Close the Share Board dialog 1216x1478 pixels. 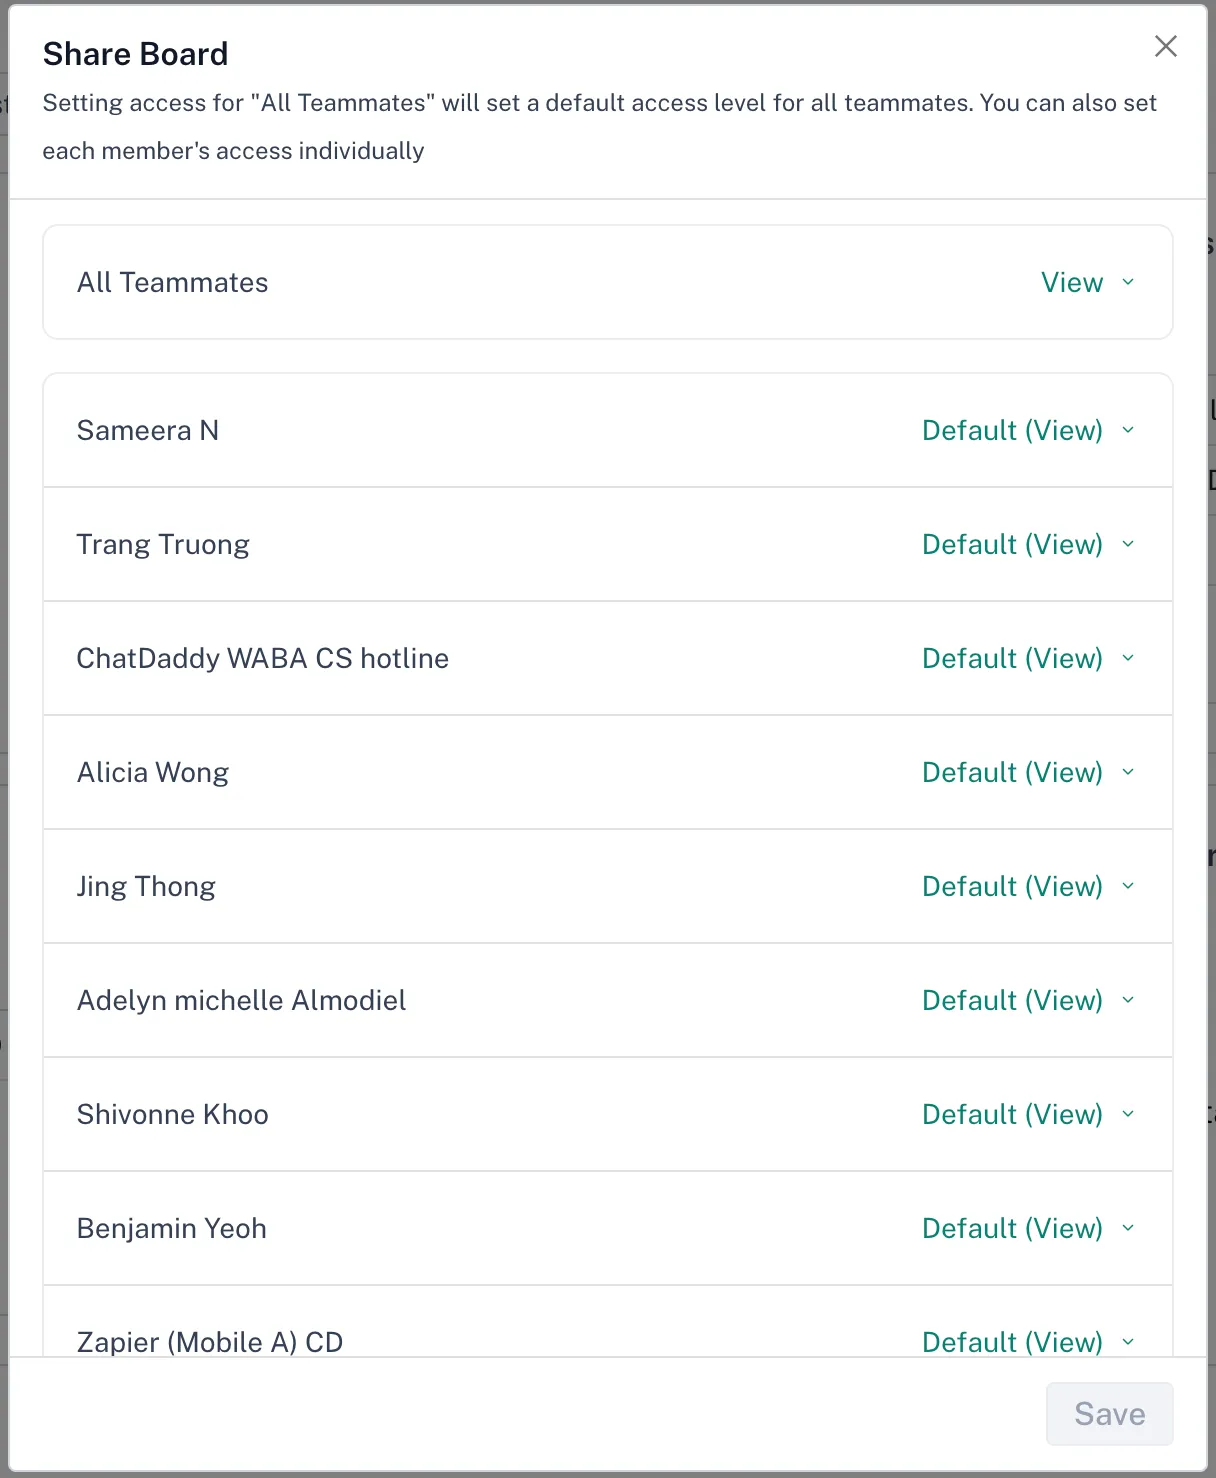coord(1165,46)
